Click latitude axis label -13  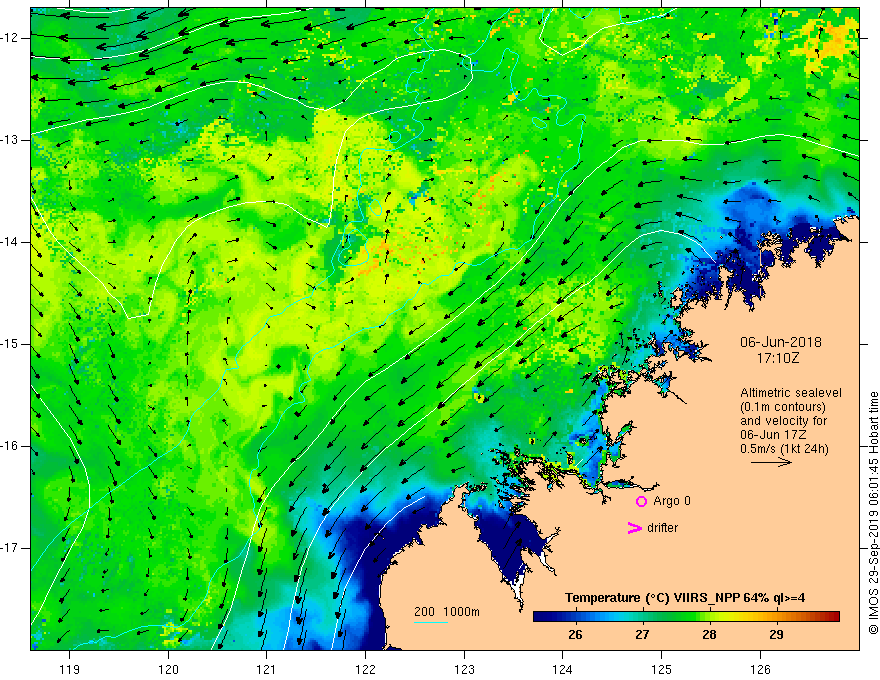(10, 140)
